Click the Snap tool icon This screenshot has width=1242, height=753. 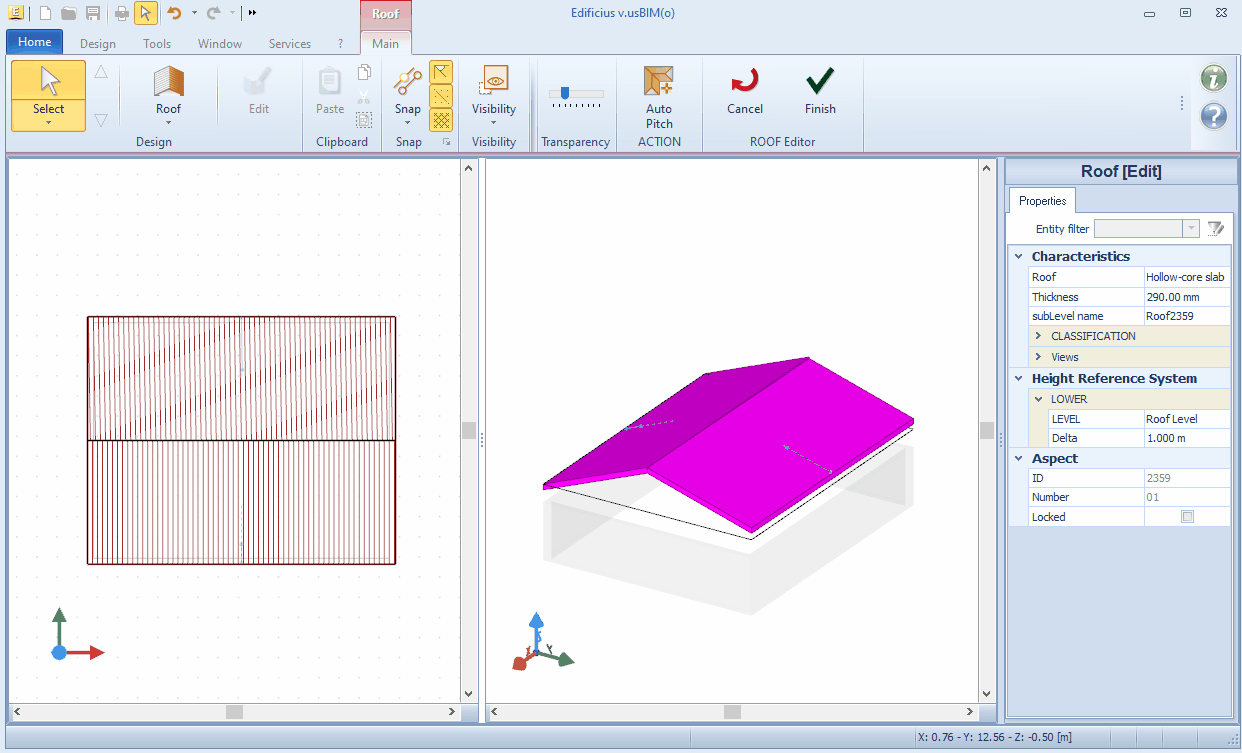pyautogui.click(x=408, y=82)
